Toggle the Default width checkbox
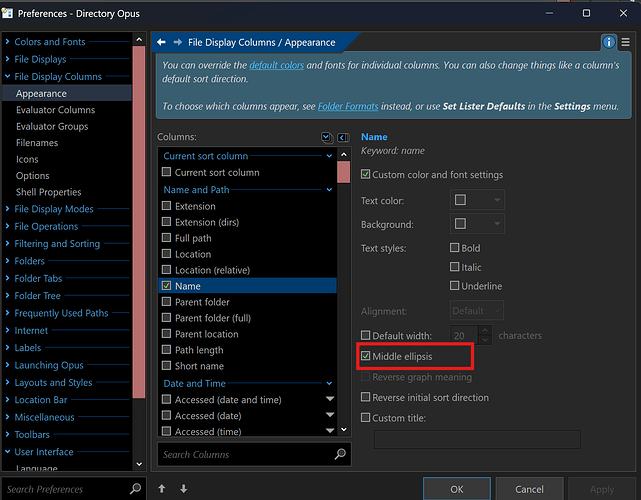This screenshot has height=500, width=641. tap(365, 335)
